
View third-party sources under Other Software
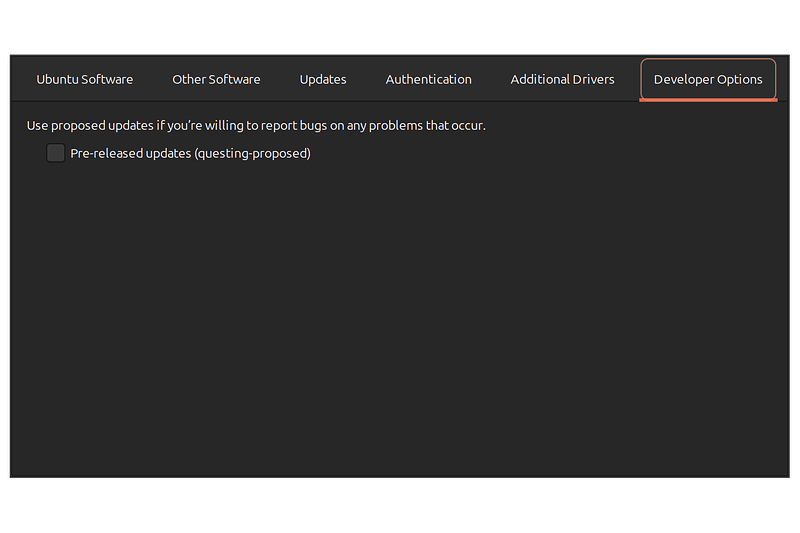(x=216, y=80)
